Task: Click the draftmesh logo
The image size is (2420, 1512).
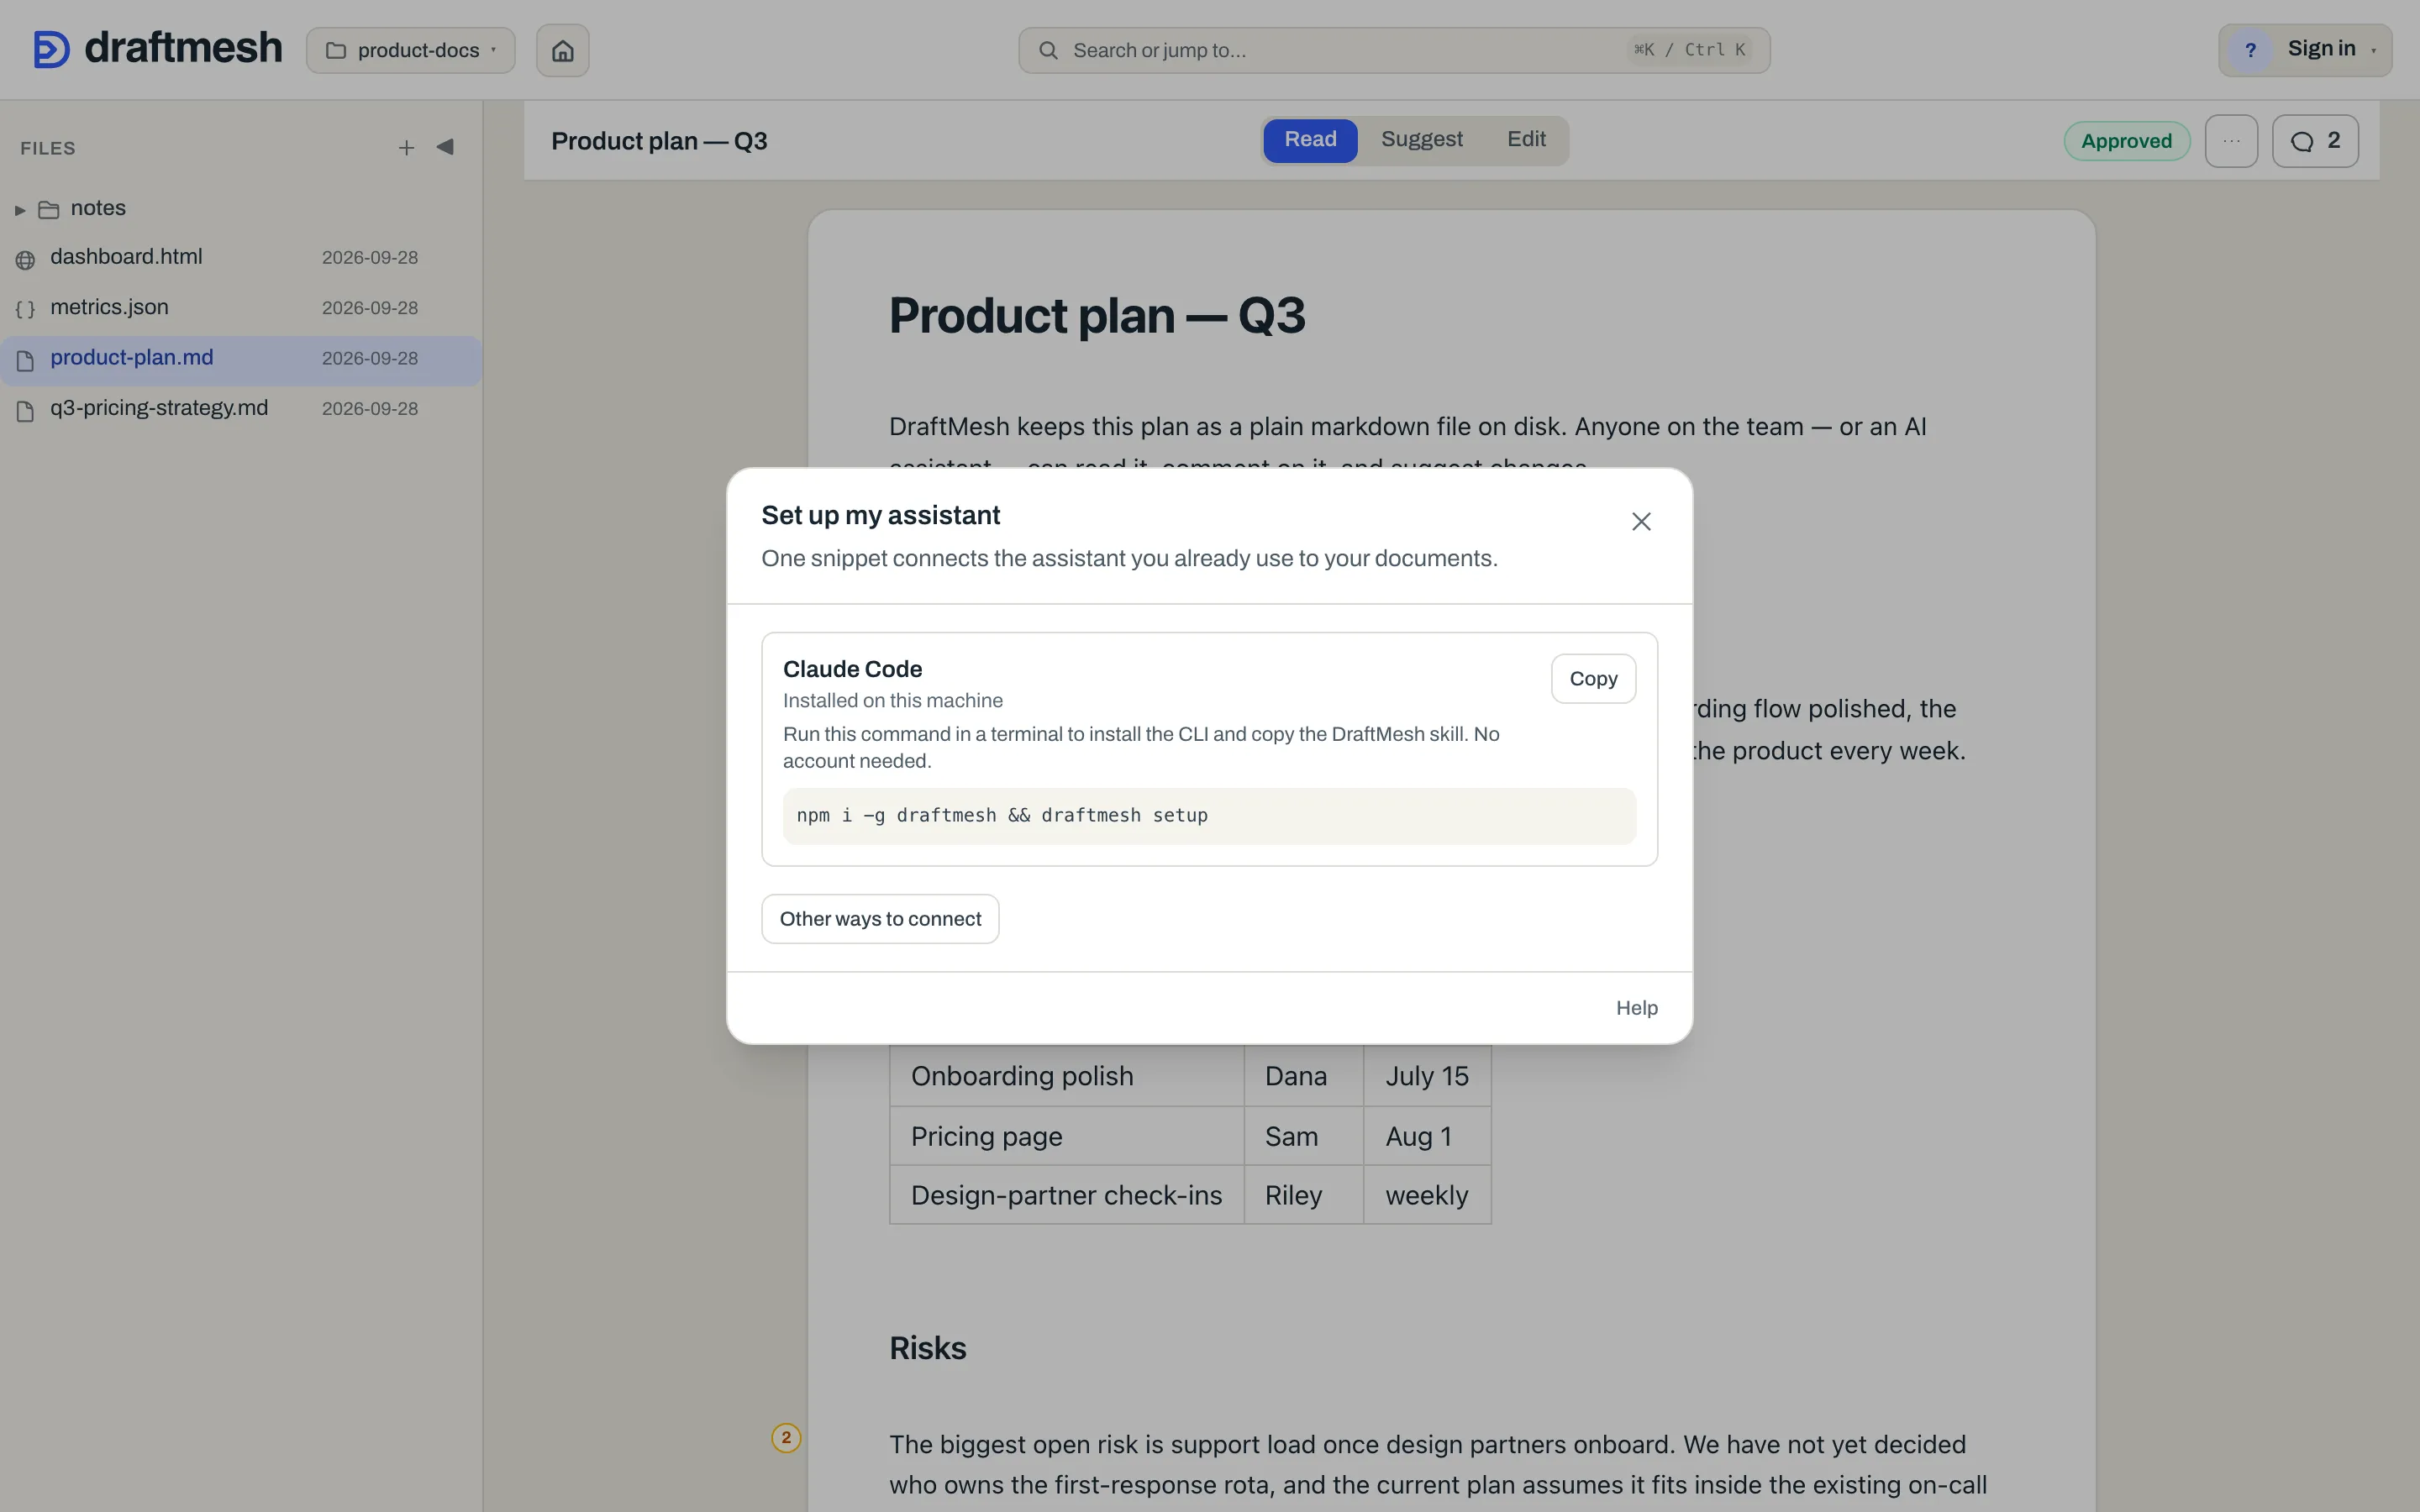Action: pos(158,48)
